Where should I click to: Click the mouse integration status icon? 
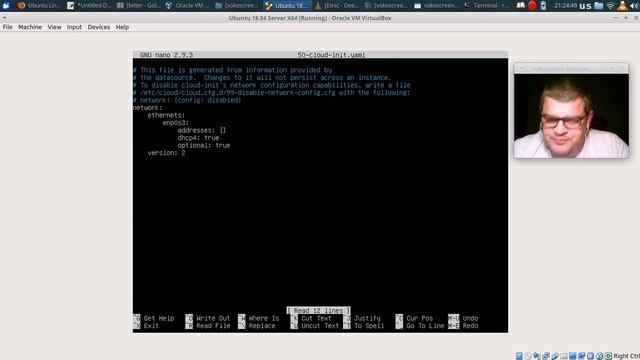(600, 356)
